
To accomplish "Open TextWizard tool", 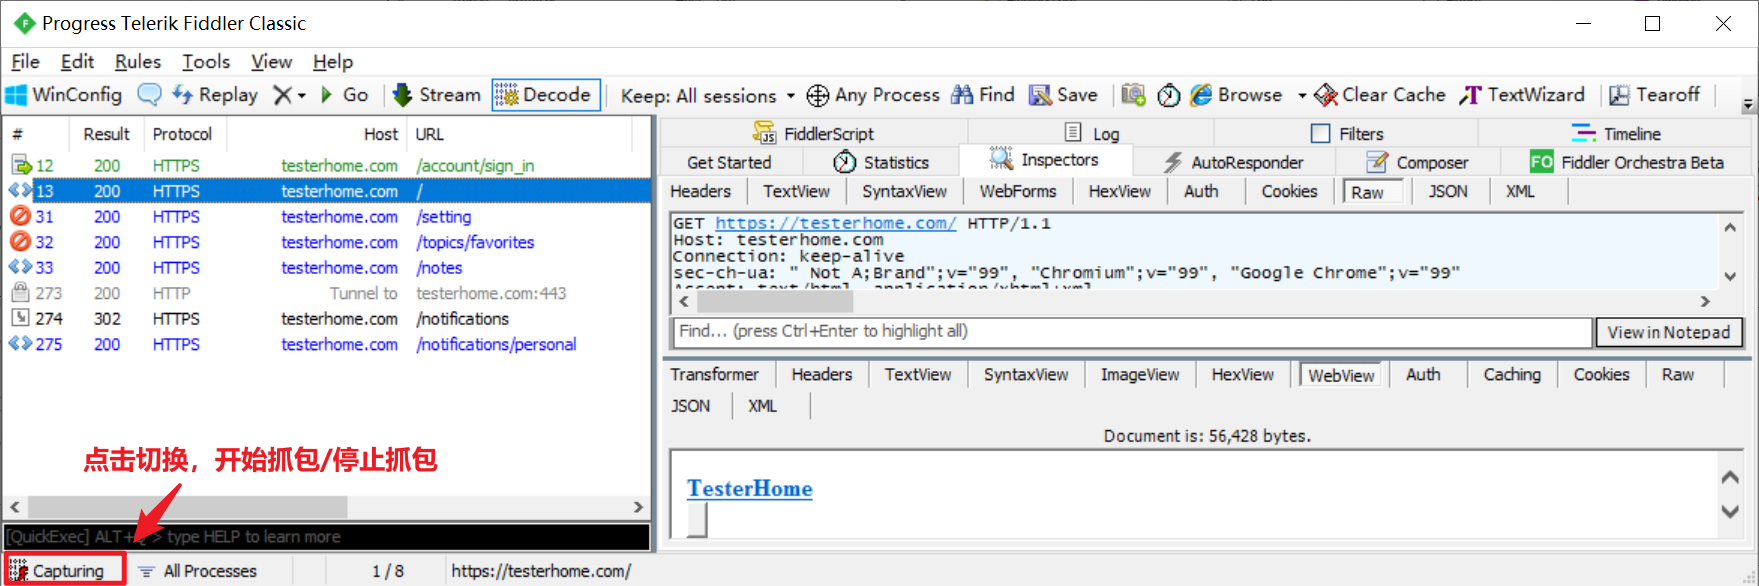I will click(x=1522, y=95).
